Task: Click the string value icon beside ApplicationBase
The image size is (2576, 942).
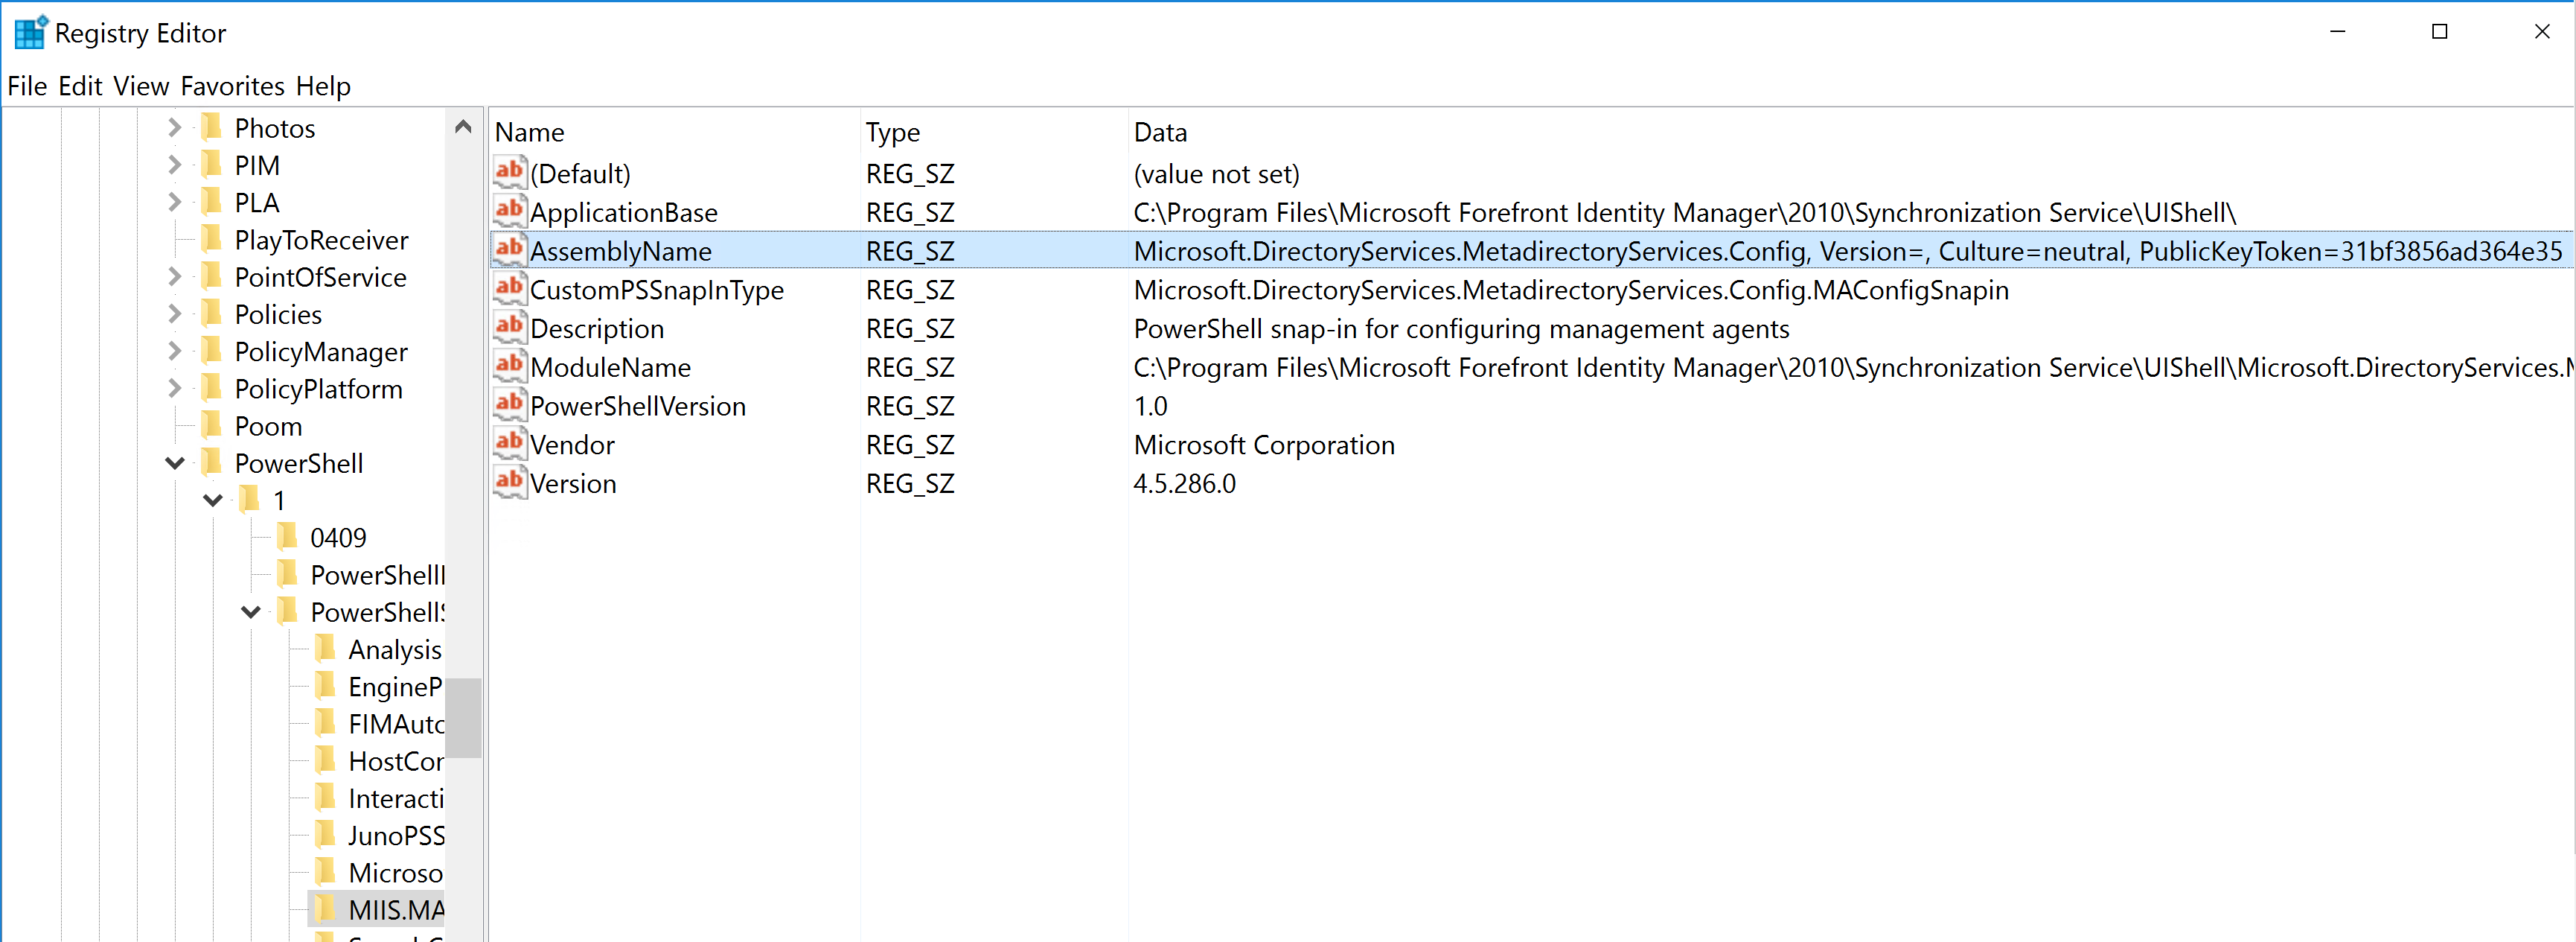Action: pyautogui.click(x=509, y=210)
